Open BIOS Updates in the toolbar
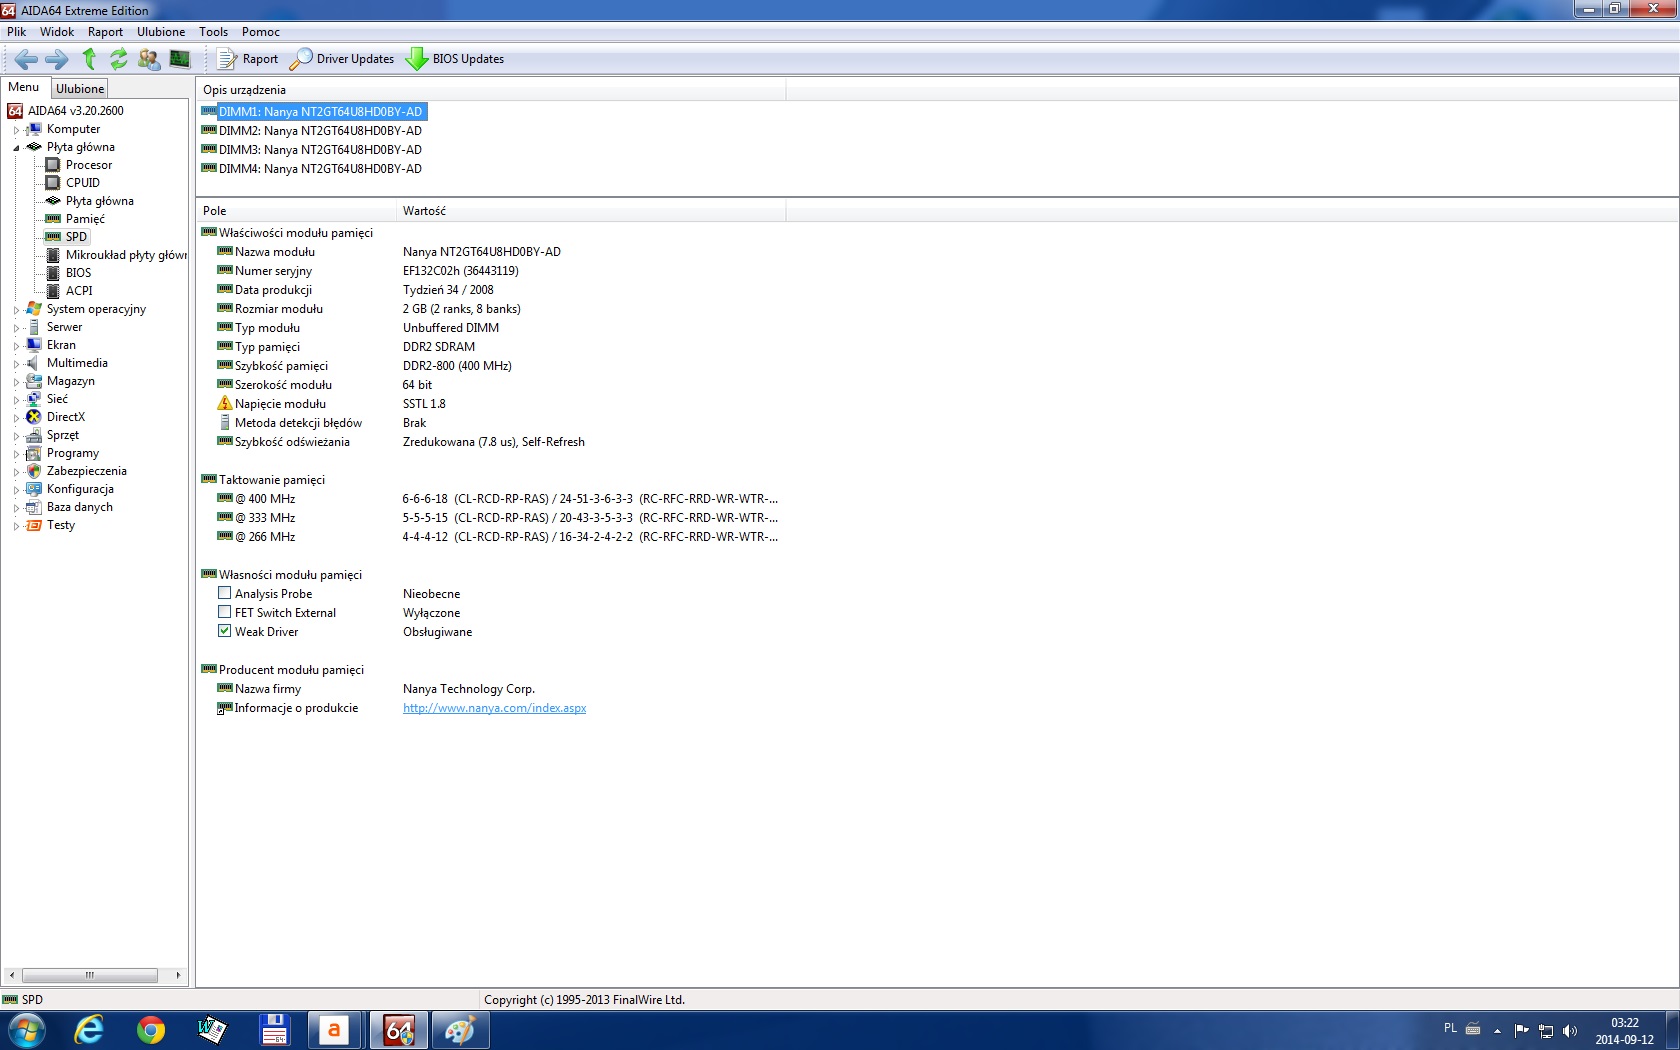The width and height of the screenshot is (1680, 1050). tap(455, 59)
